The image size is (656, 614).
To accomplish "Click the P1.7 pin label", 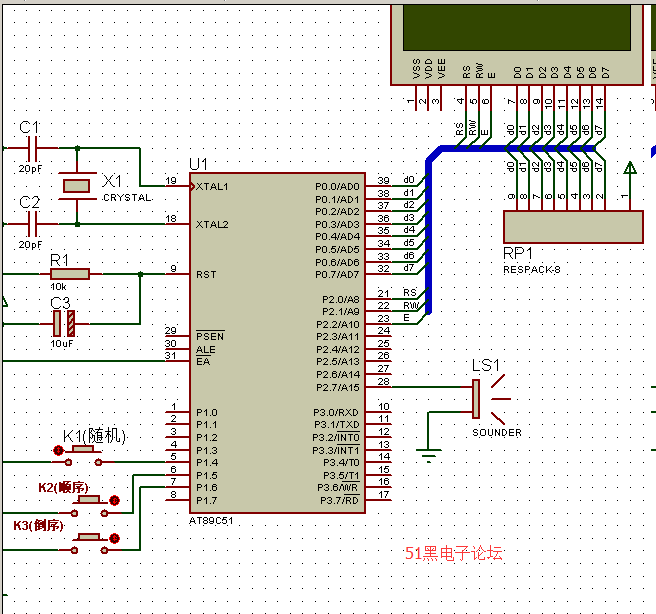I will (x=207, y=500).
